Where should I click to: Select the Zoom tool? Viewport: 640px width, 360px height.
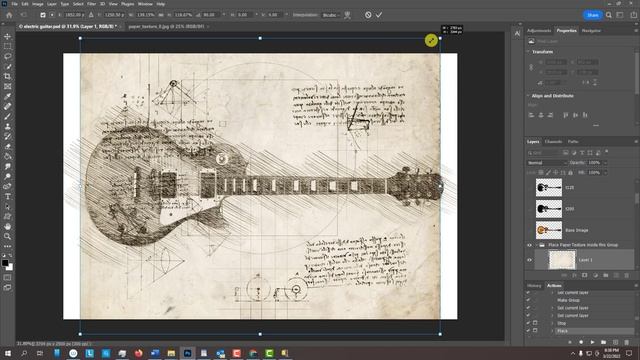(7, 236)
